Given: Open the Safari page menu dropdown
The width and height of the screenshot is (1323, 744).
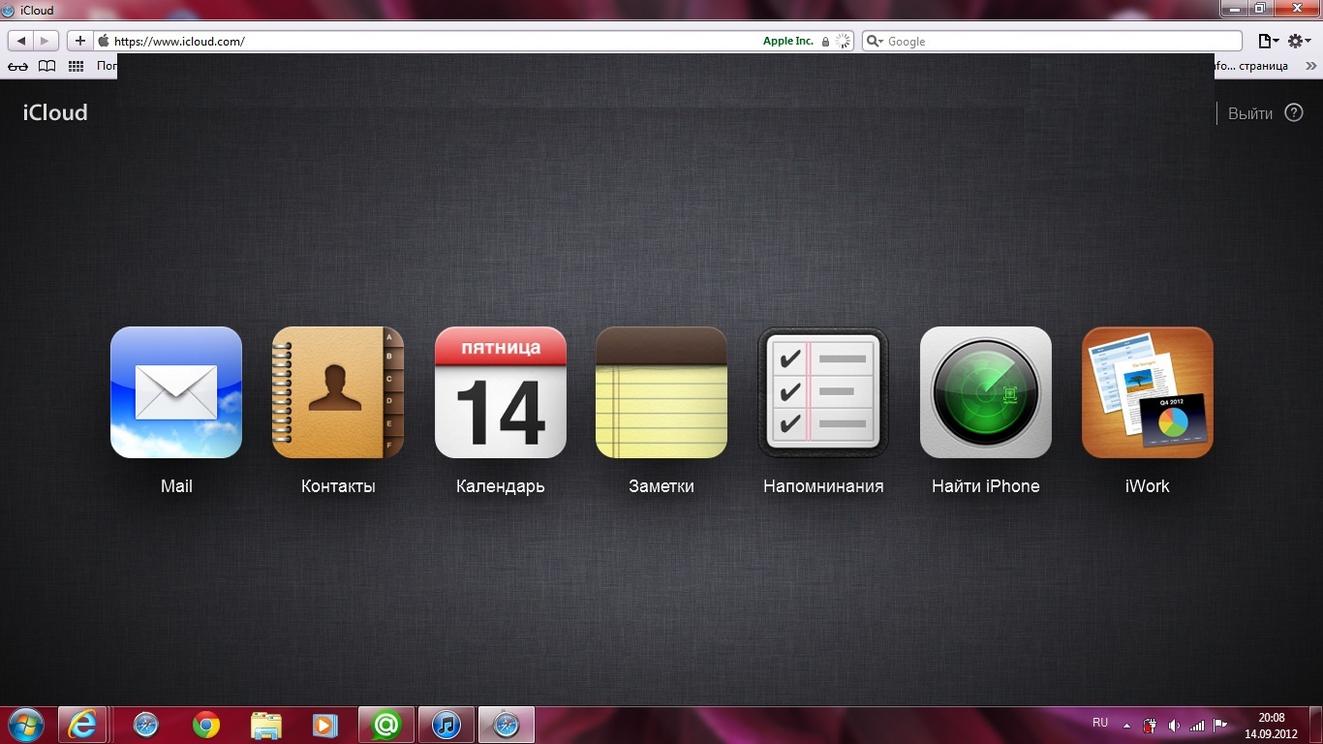Looking at the screenshot, I should pos(1268,41).
